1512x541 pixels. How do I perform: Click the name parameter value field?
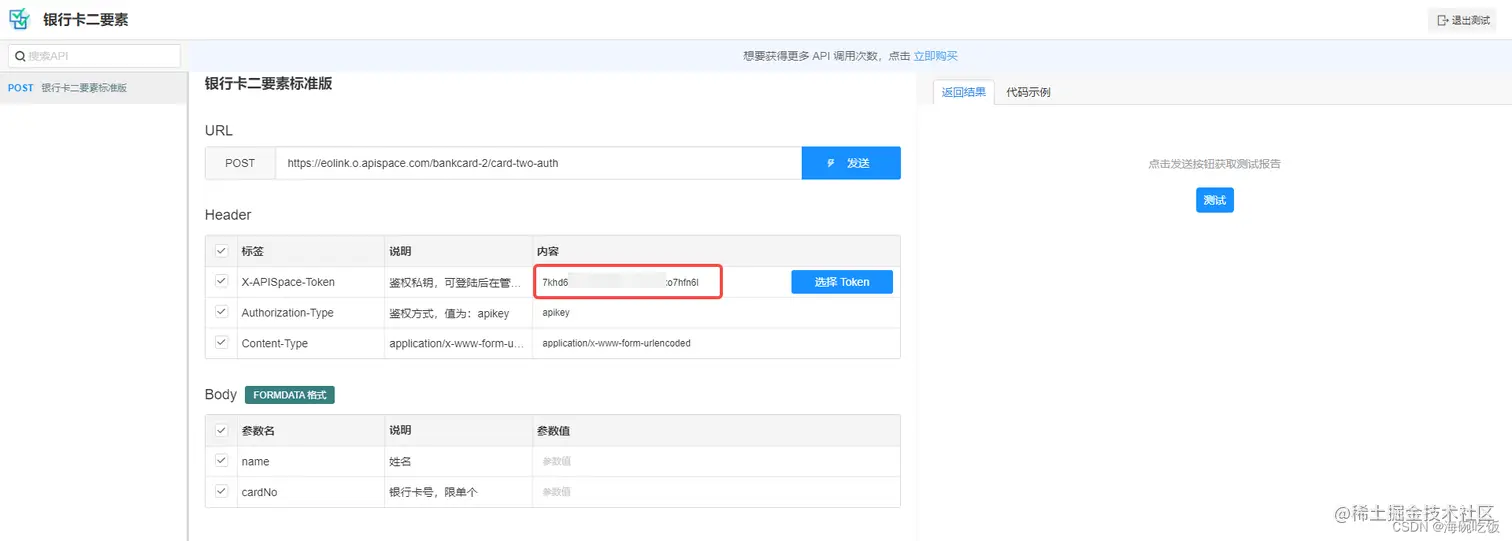point(715,461)
